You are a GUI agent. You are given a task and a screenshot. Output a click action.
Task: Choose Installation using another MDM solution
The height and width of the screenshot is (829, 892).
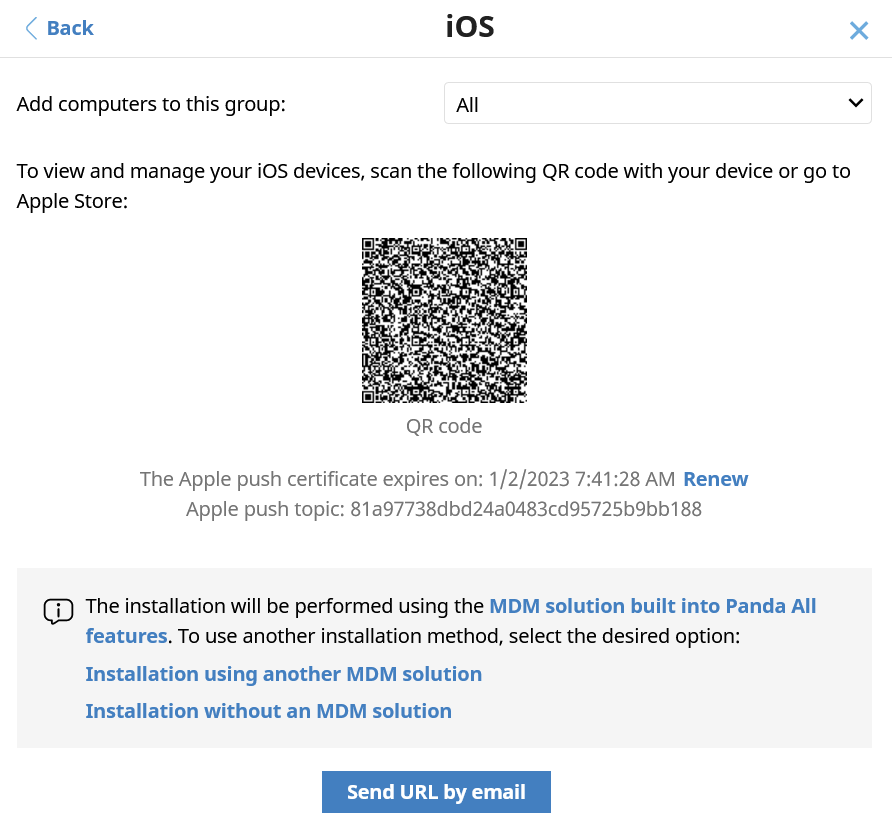283,674
